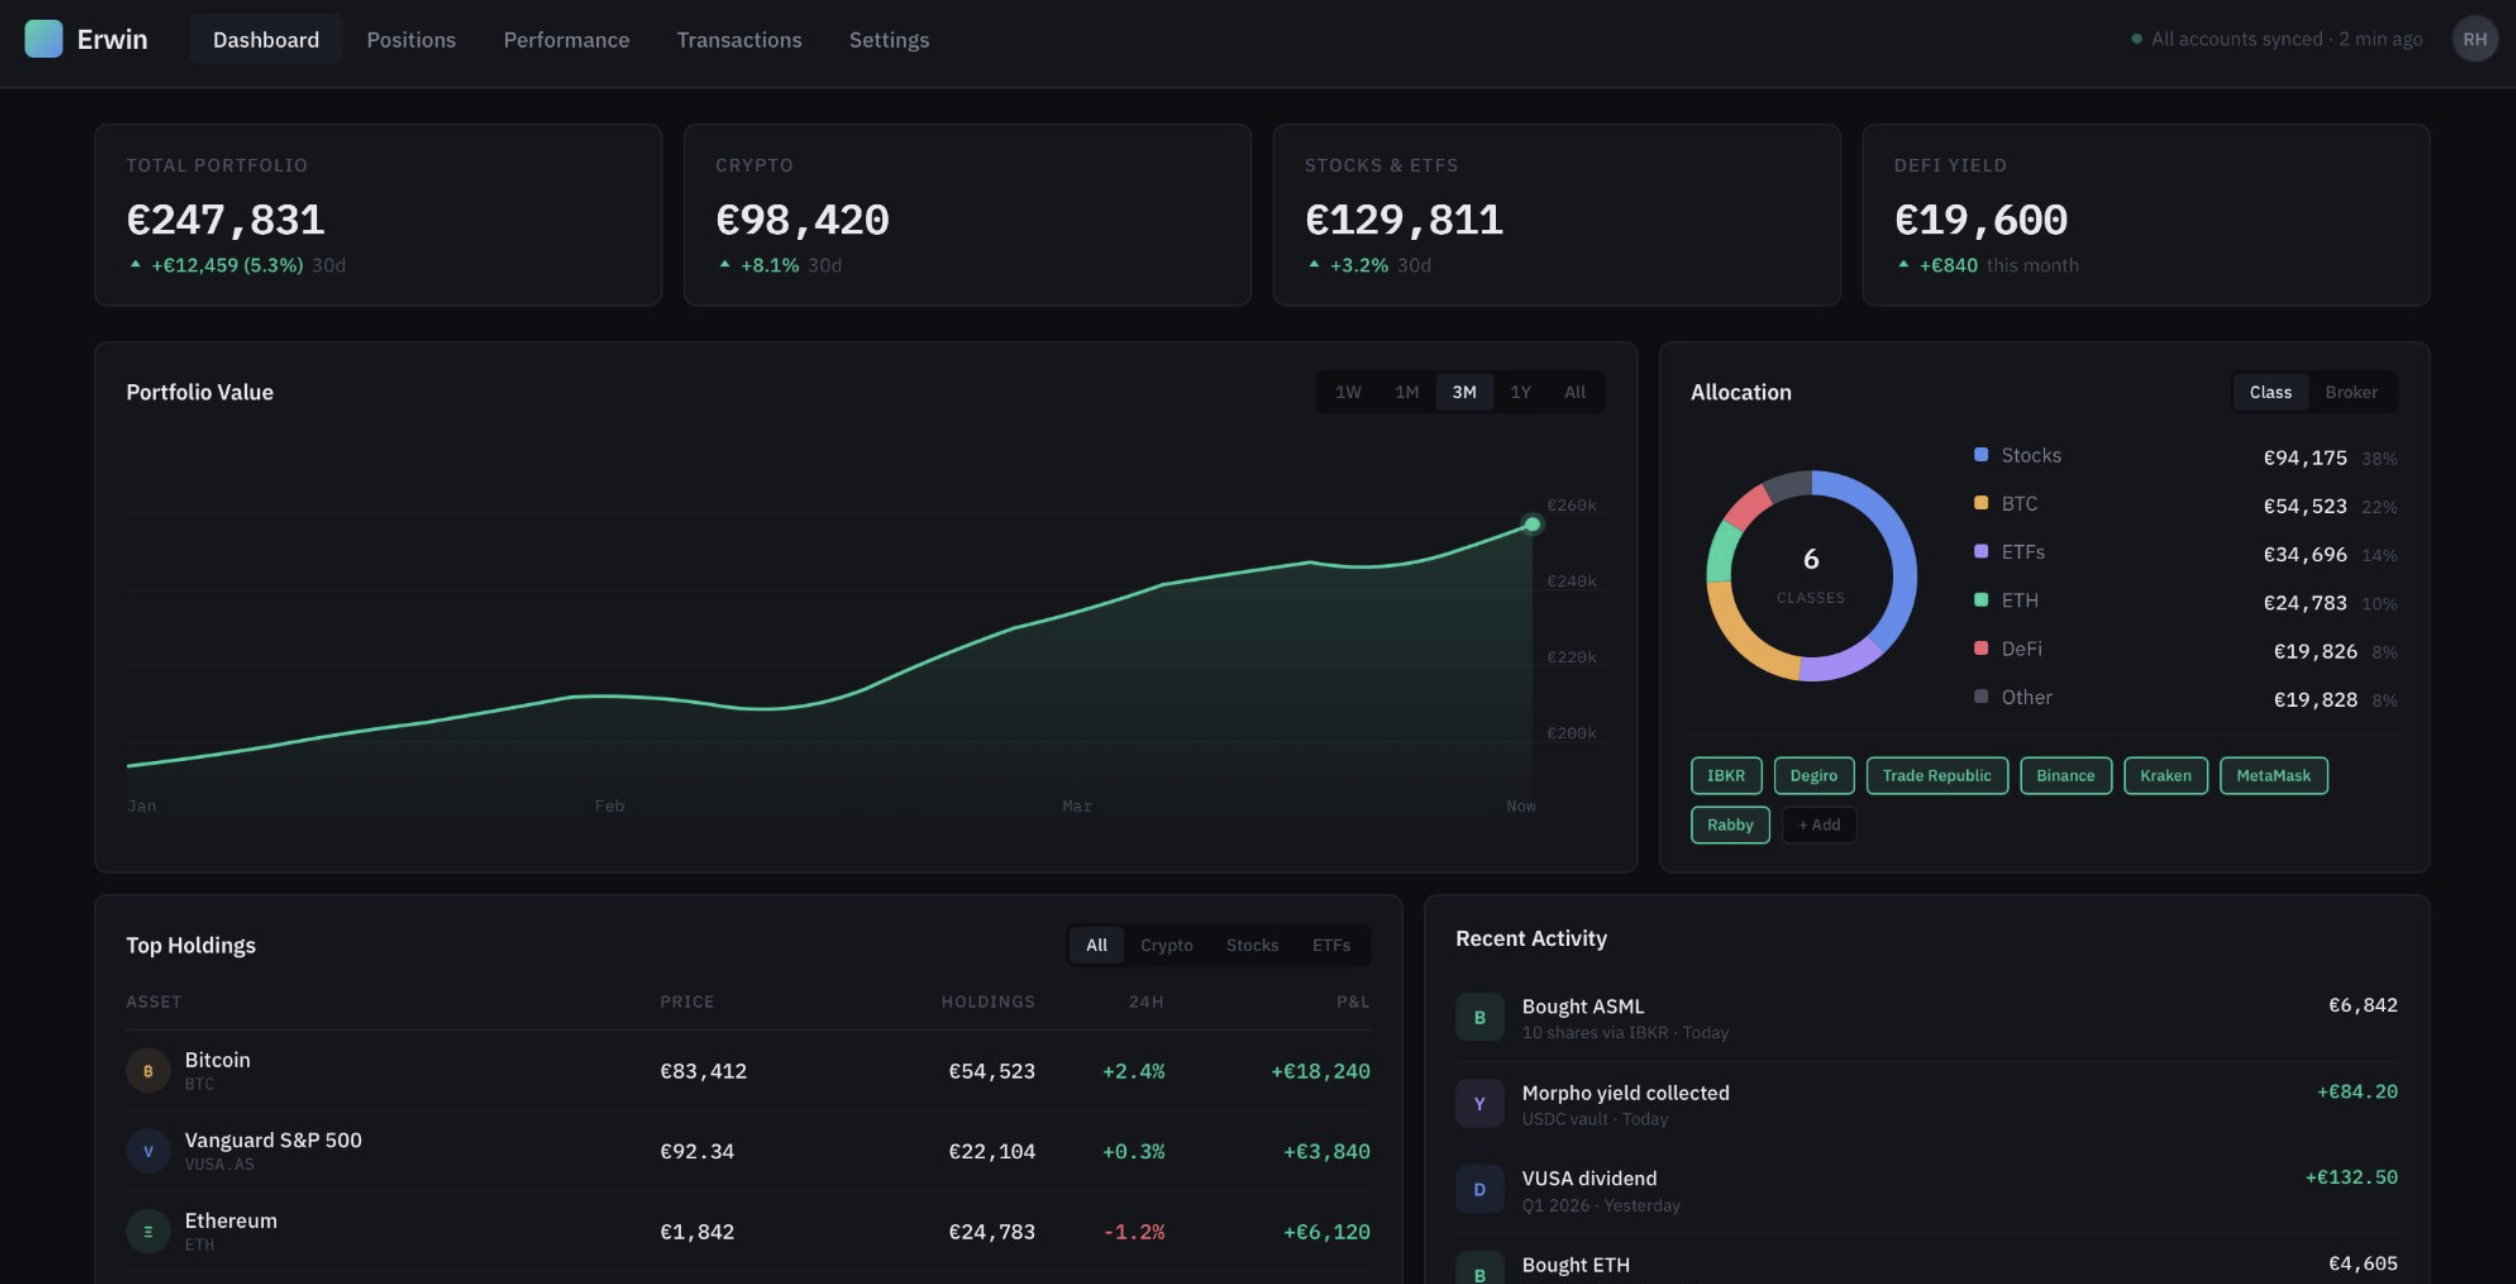Open the RH profile avatar
Screen dimensions: 2516x1284
tap(2475, 40)
